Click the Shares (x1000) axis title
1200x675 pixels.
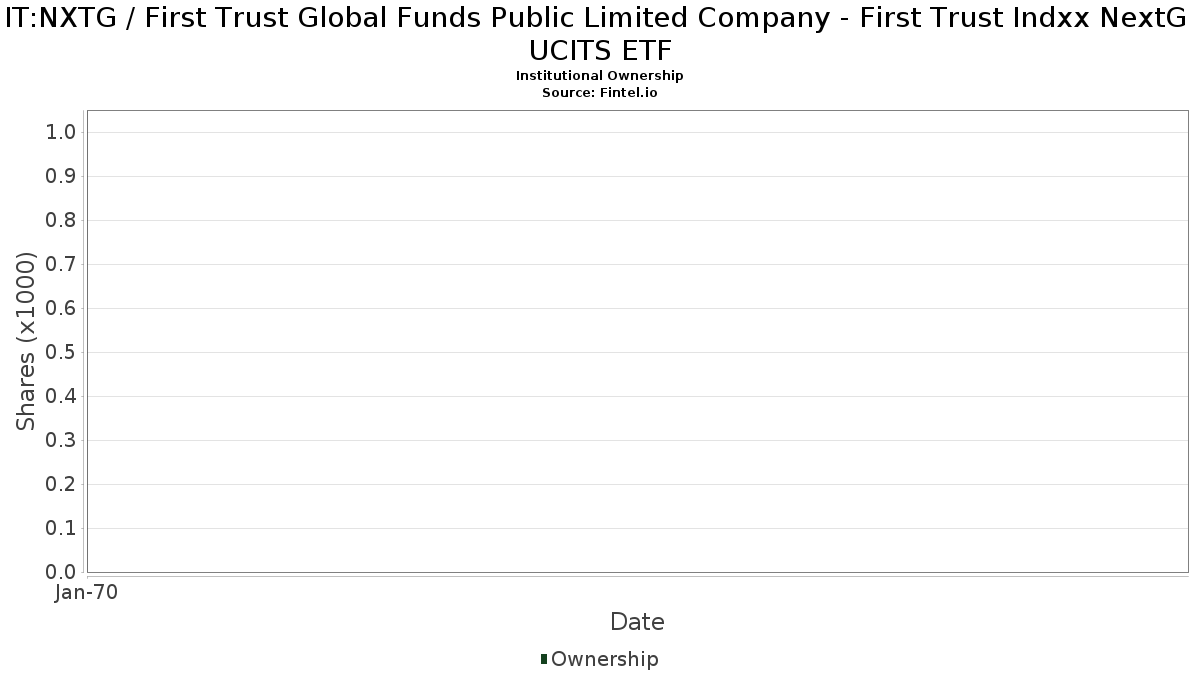click(27, 341)
